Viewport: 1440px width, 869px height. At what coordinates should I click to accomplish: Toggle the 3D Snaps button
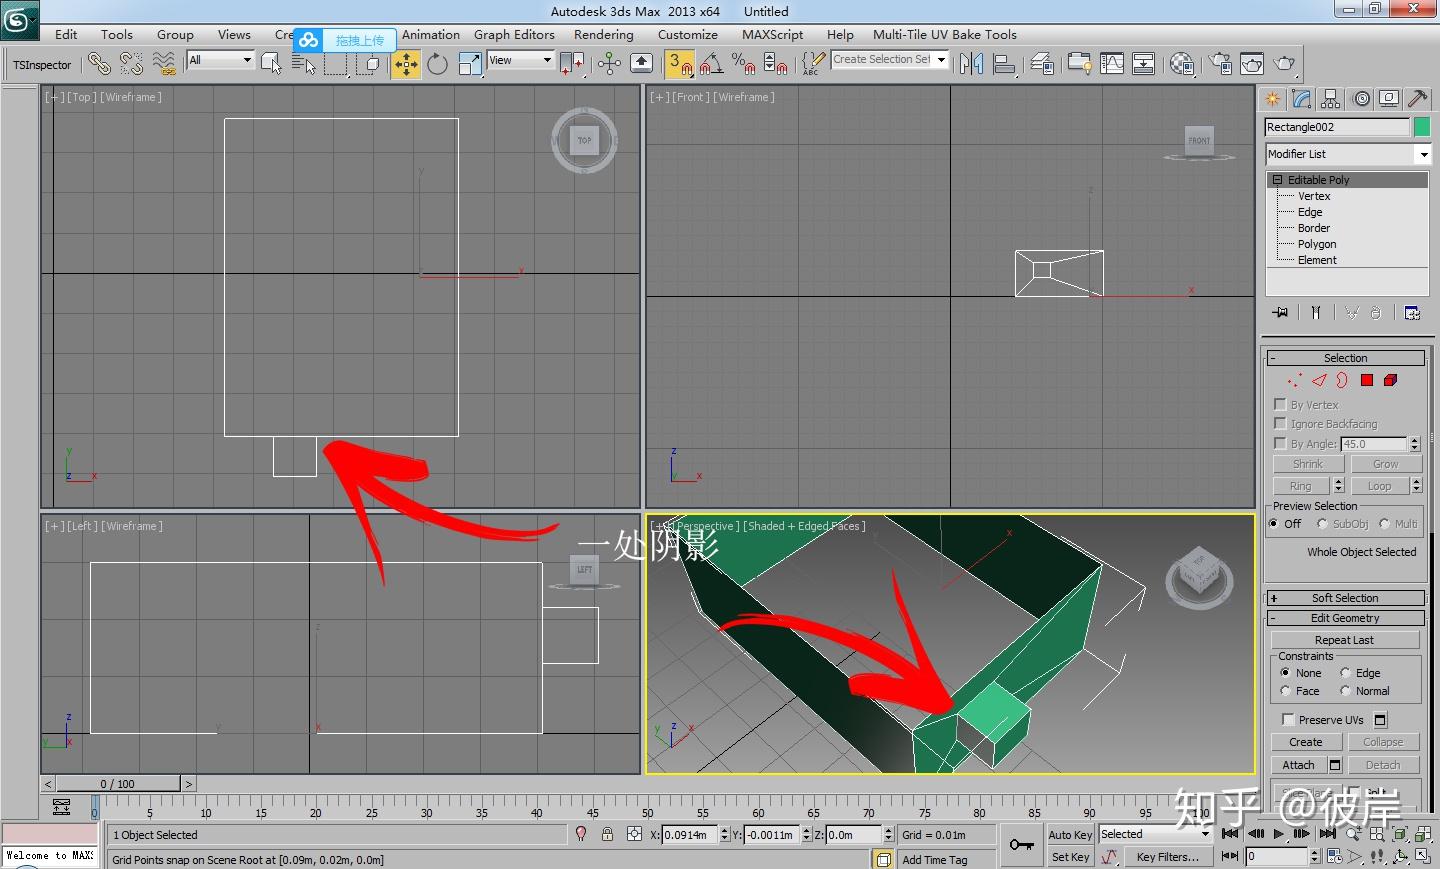click(680, 64)
